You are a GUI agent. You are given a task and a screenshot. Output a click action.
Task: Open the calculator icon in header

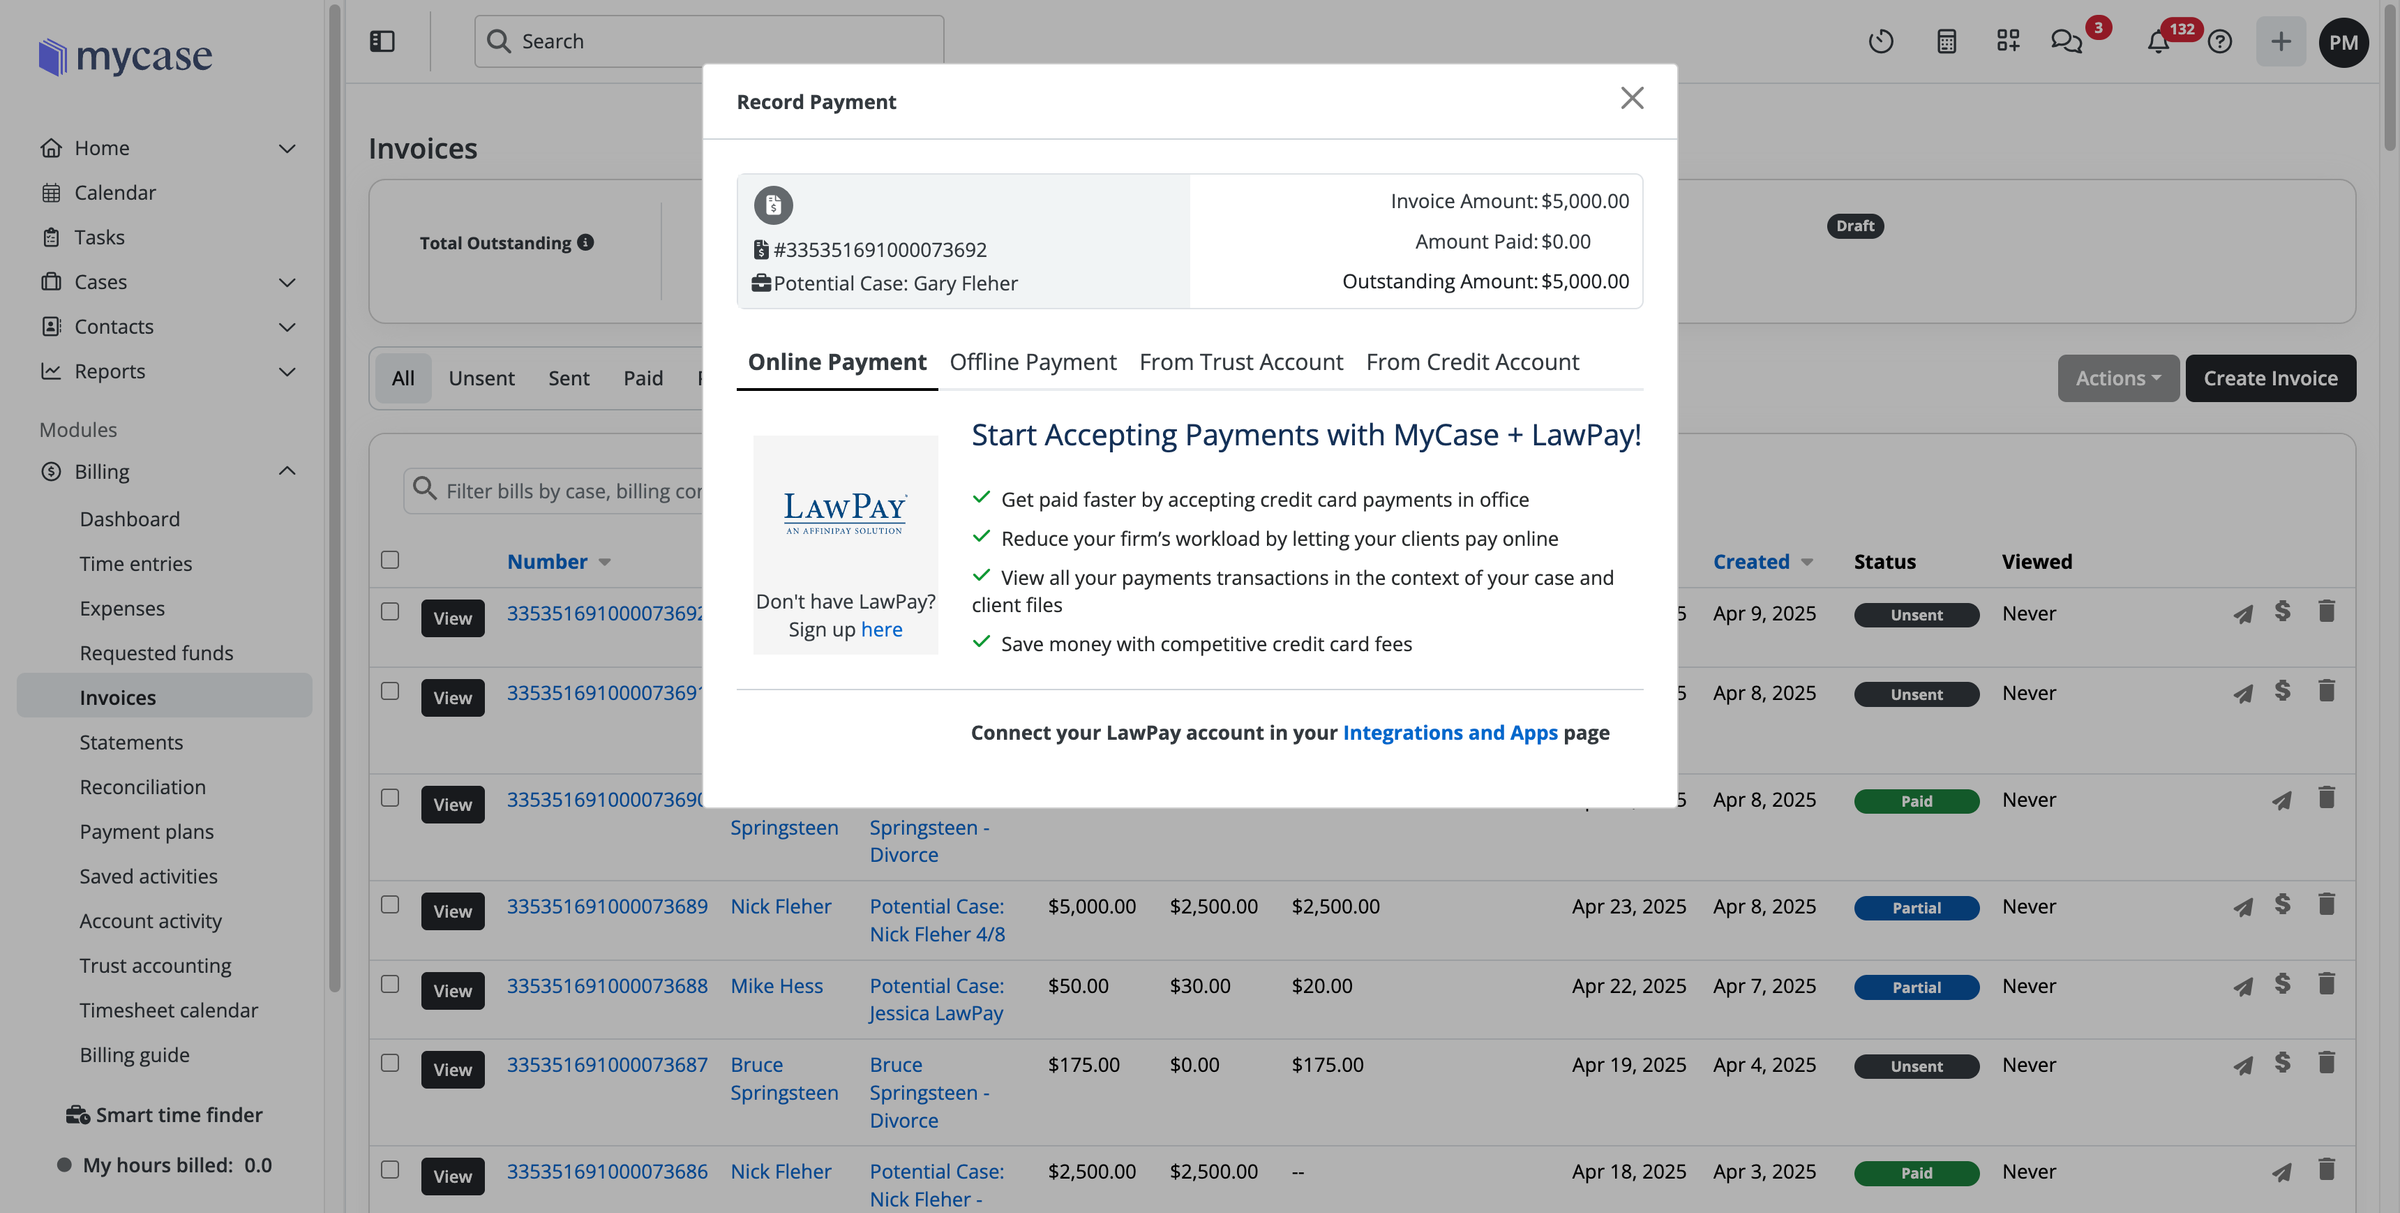1946,41
